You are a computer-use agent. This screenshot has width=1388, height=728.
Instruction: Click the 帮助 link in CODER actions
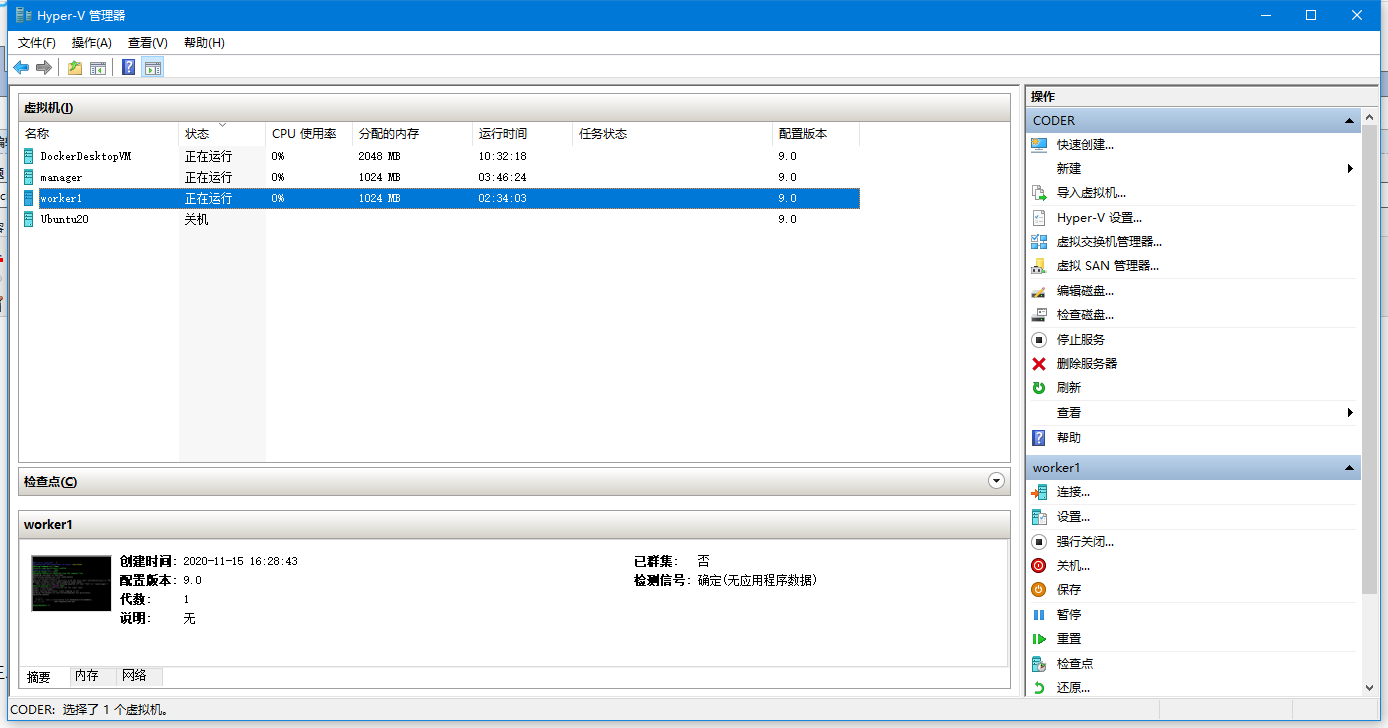pos(1069,438)
